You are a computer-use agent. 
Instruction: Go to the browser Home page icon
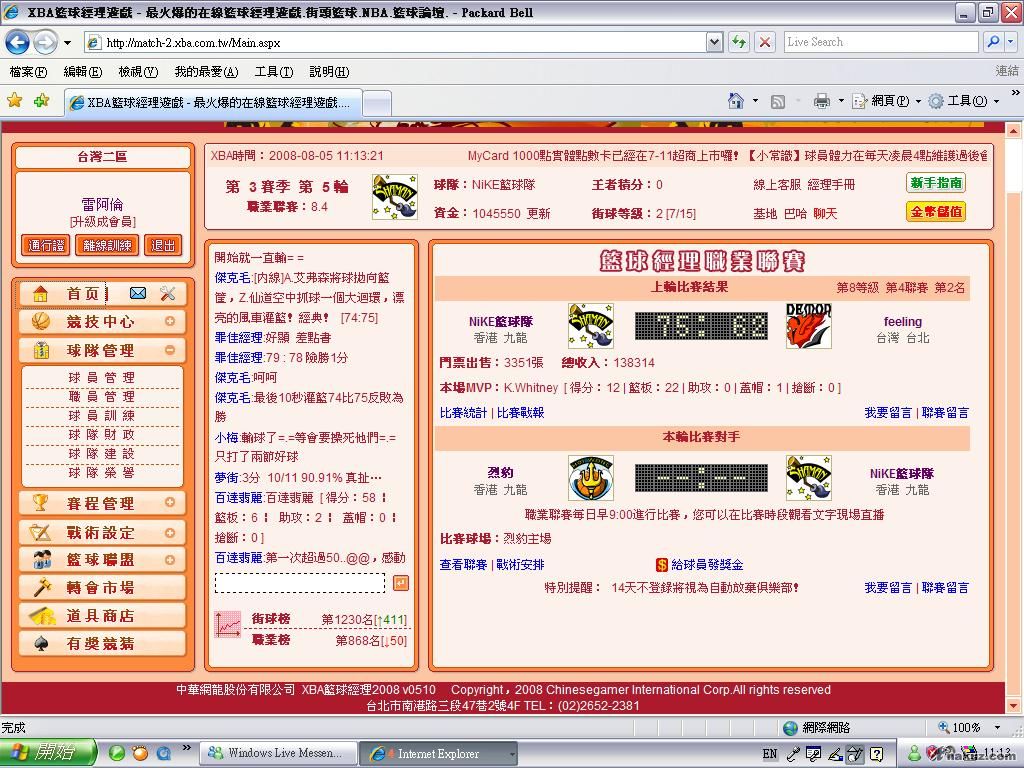pyautogui.click(x=736, y=101)
